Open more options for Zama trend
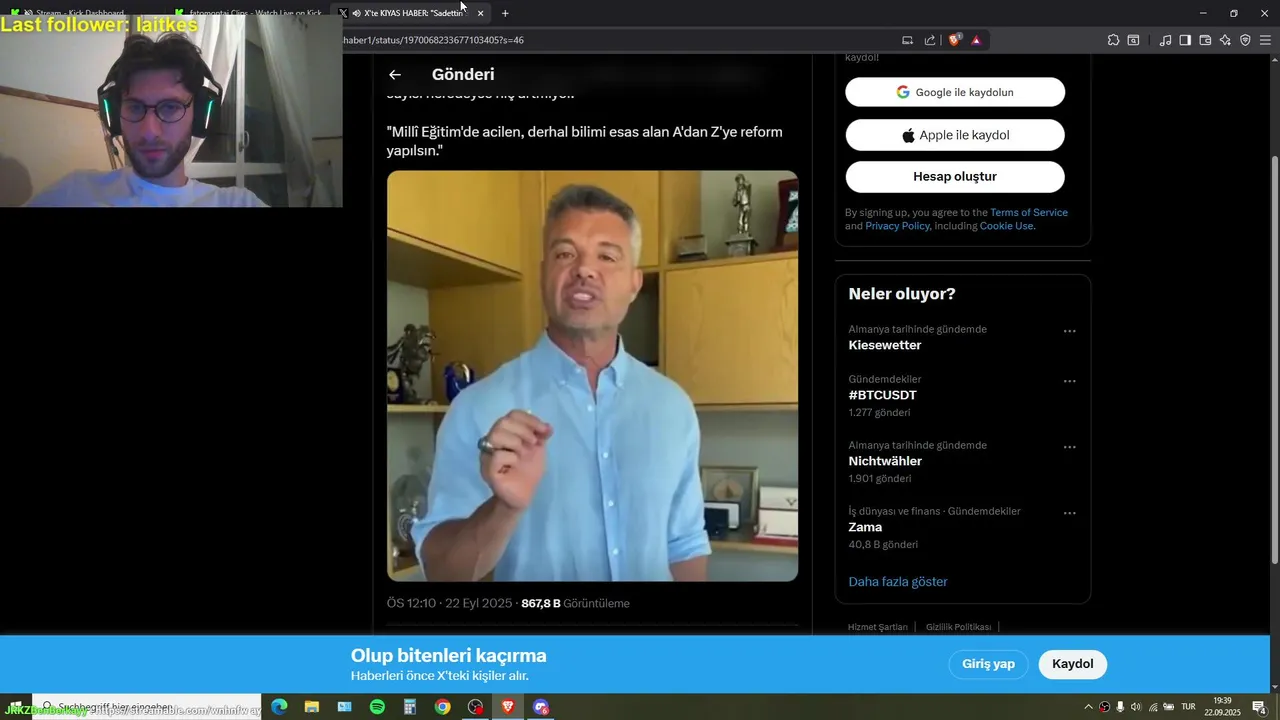 coord(1069,513)
